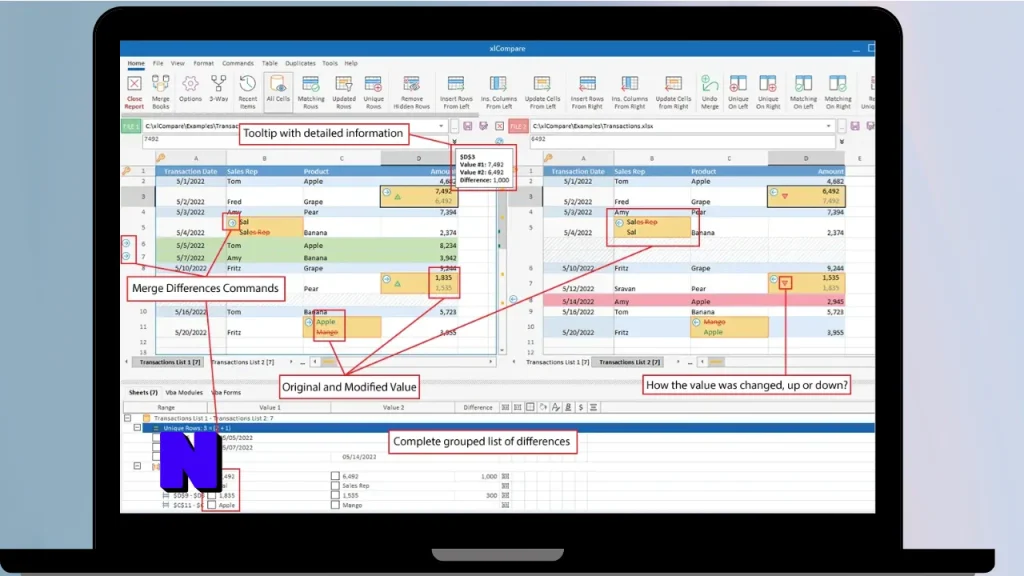This screenshot has height=576, width=1024.
Task: Select Unique On Right
Action: coord(768,91)
